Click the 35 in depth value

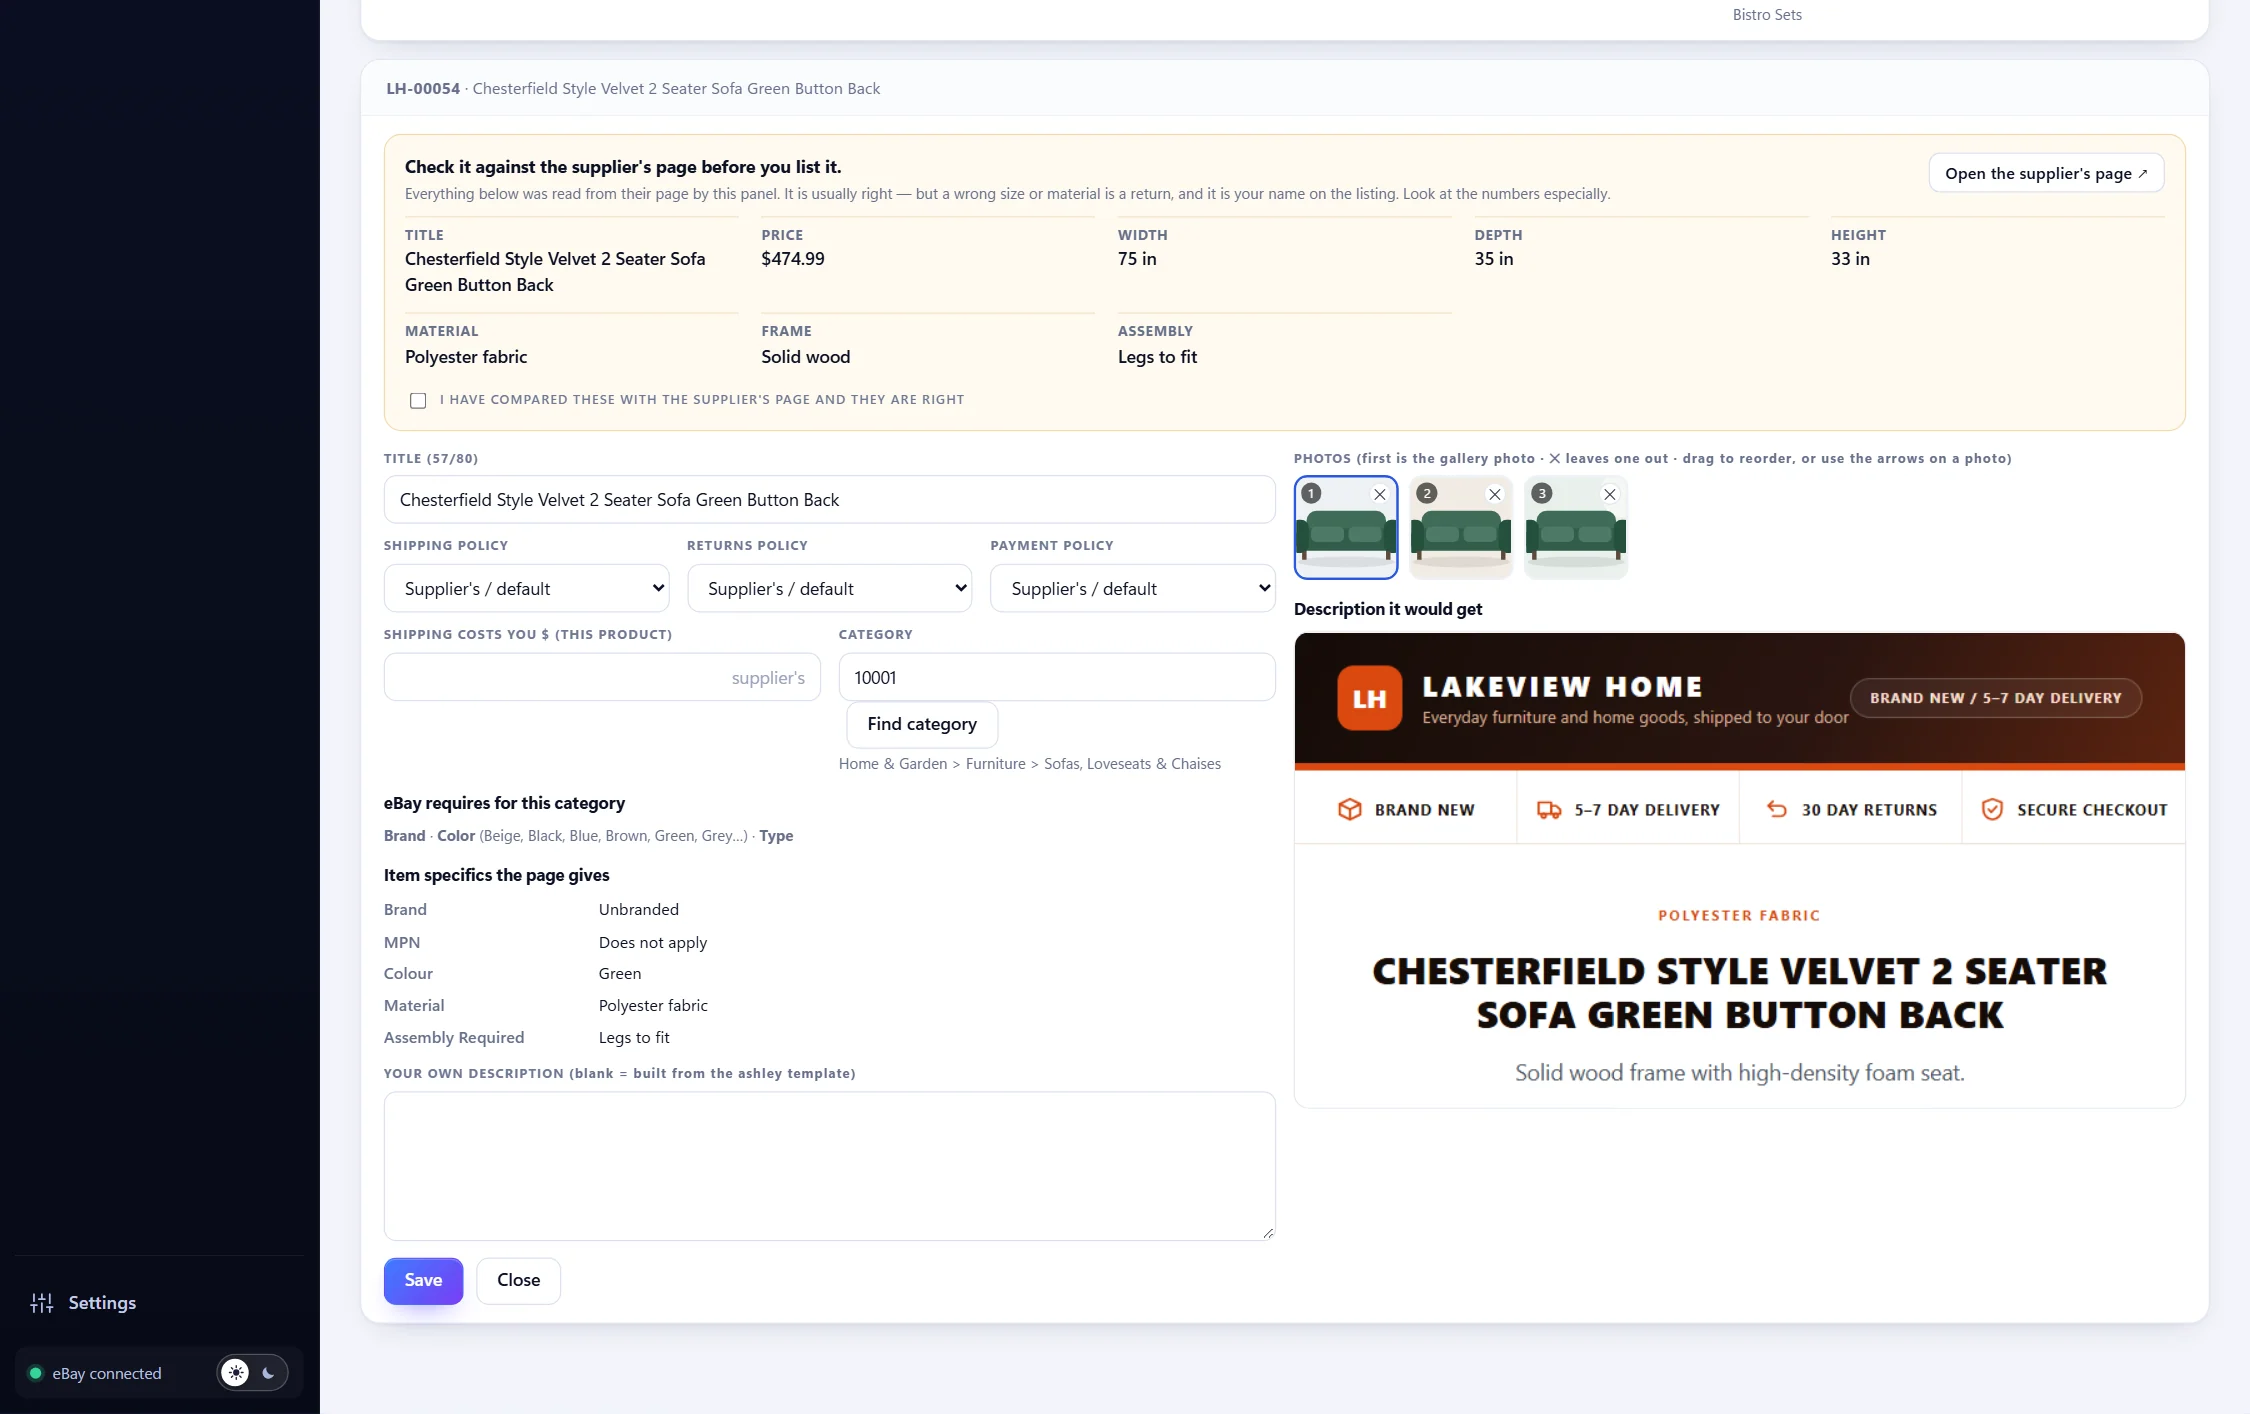(x=1494, y=259)
